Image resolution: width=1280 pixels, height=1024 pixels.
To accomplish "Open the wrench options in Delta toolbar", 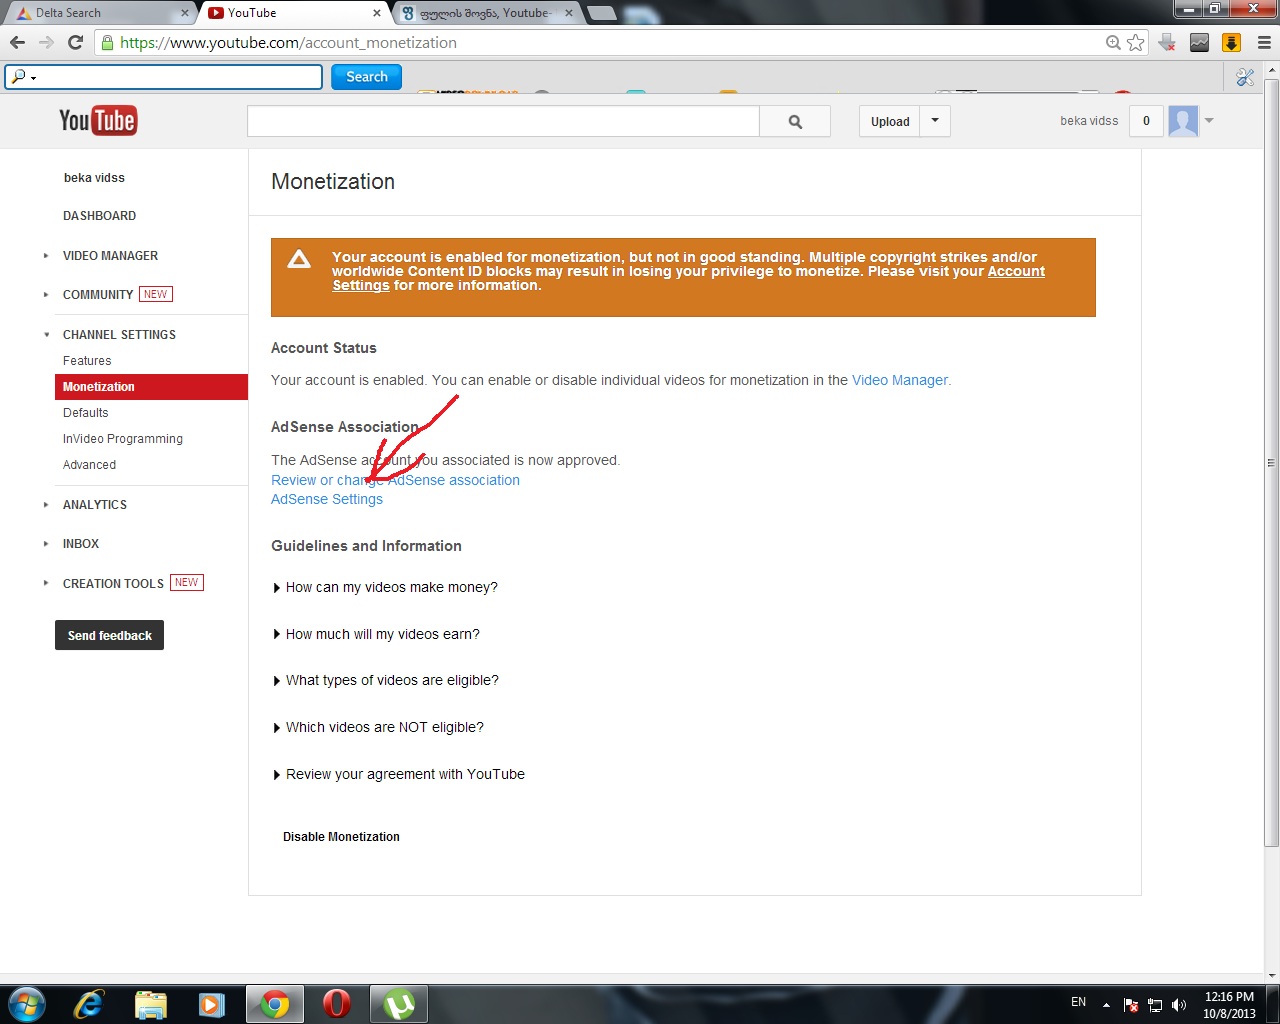I will click(1245, 77).
